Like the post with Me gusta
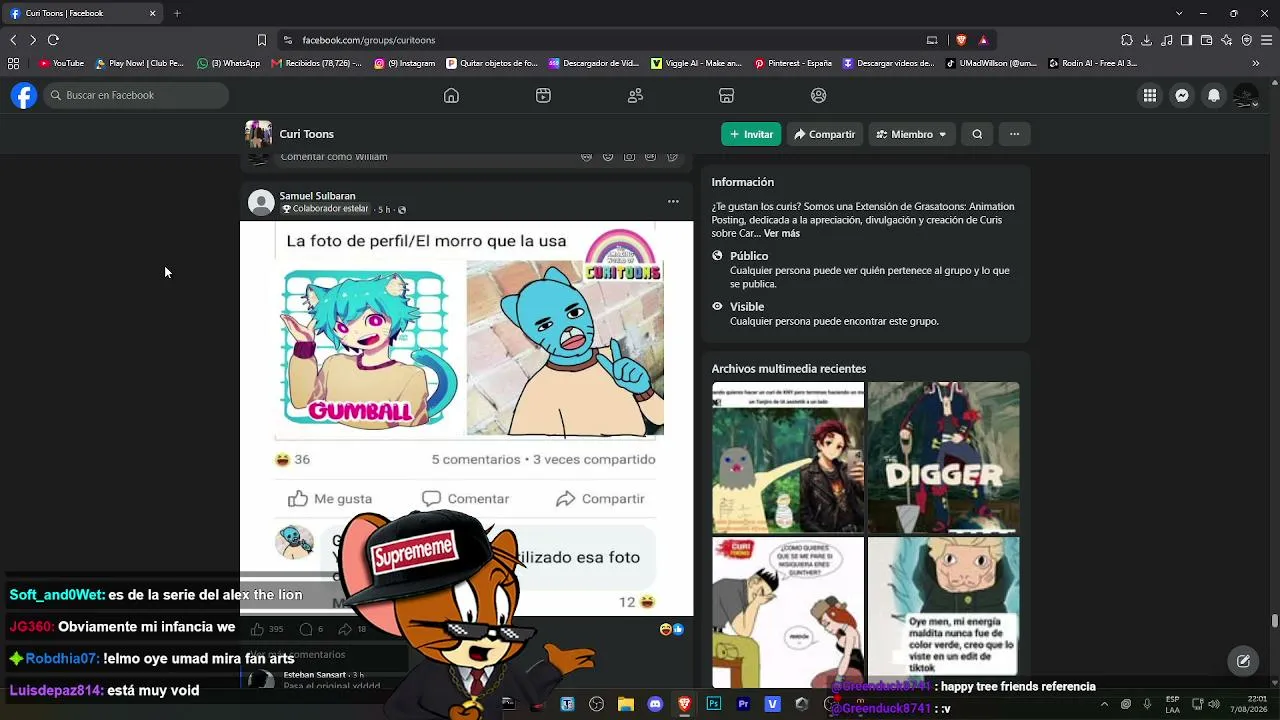 tap(331, 499)
